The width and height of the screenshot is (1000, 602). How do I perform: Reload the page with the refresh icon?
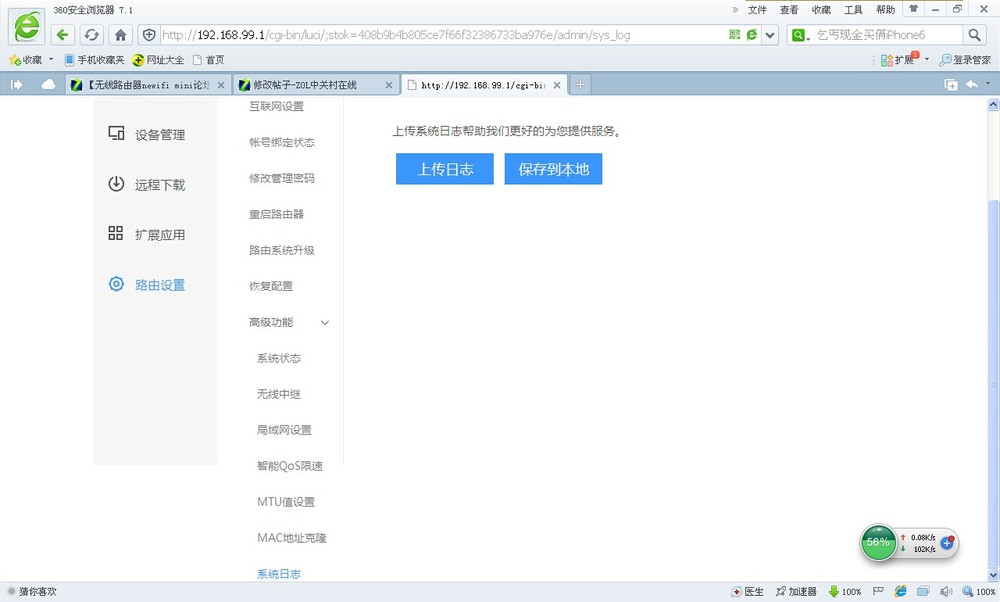coord(92,34)
